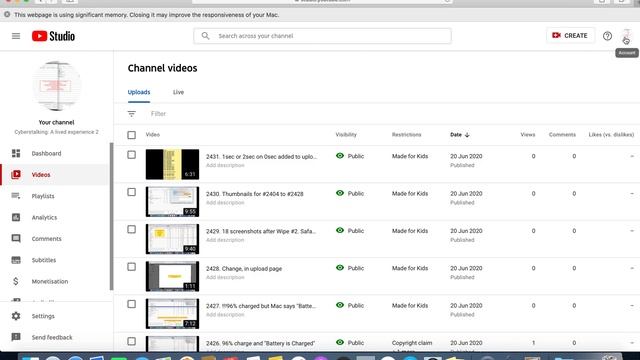
Task: Click 'Copyright claim' for video 2426
Action: pos(412,343)
